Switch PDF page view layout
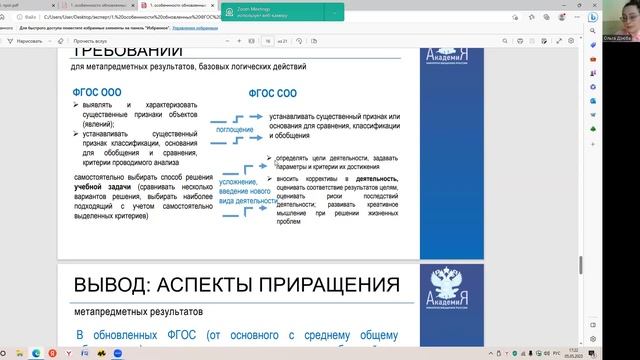Viewport: 640px width, 360px height. coord(314,41)
